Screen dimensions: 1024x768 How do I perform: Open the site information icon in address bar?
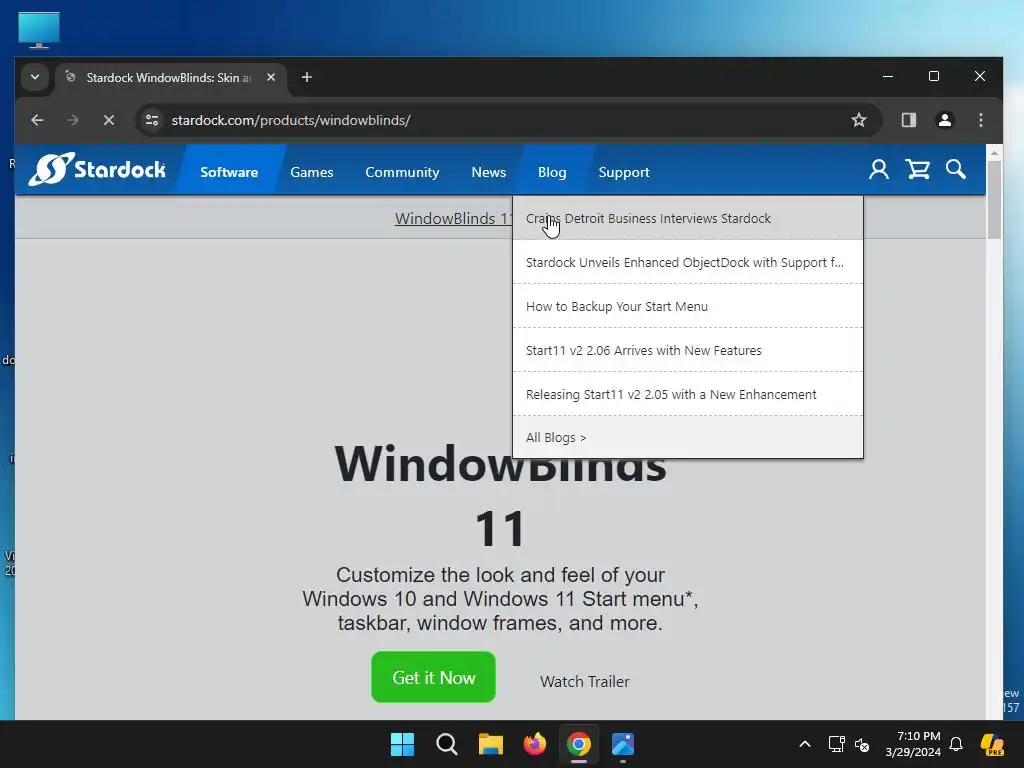coord(152,120)
